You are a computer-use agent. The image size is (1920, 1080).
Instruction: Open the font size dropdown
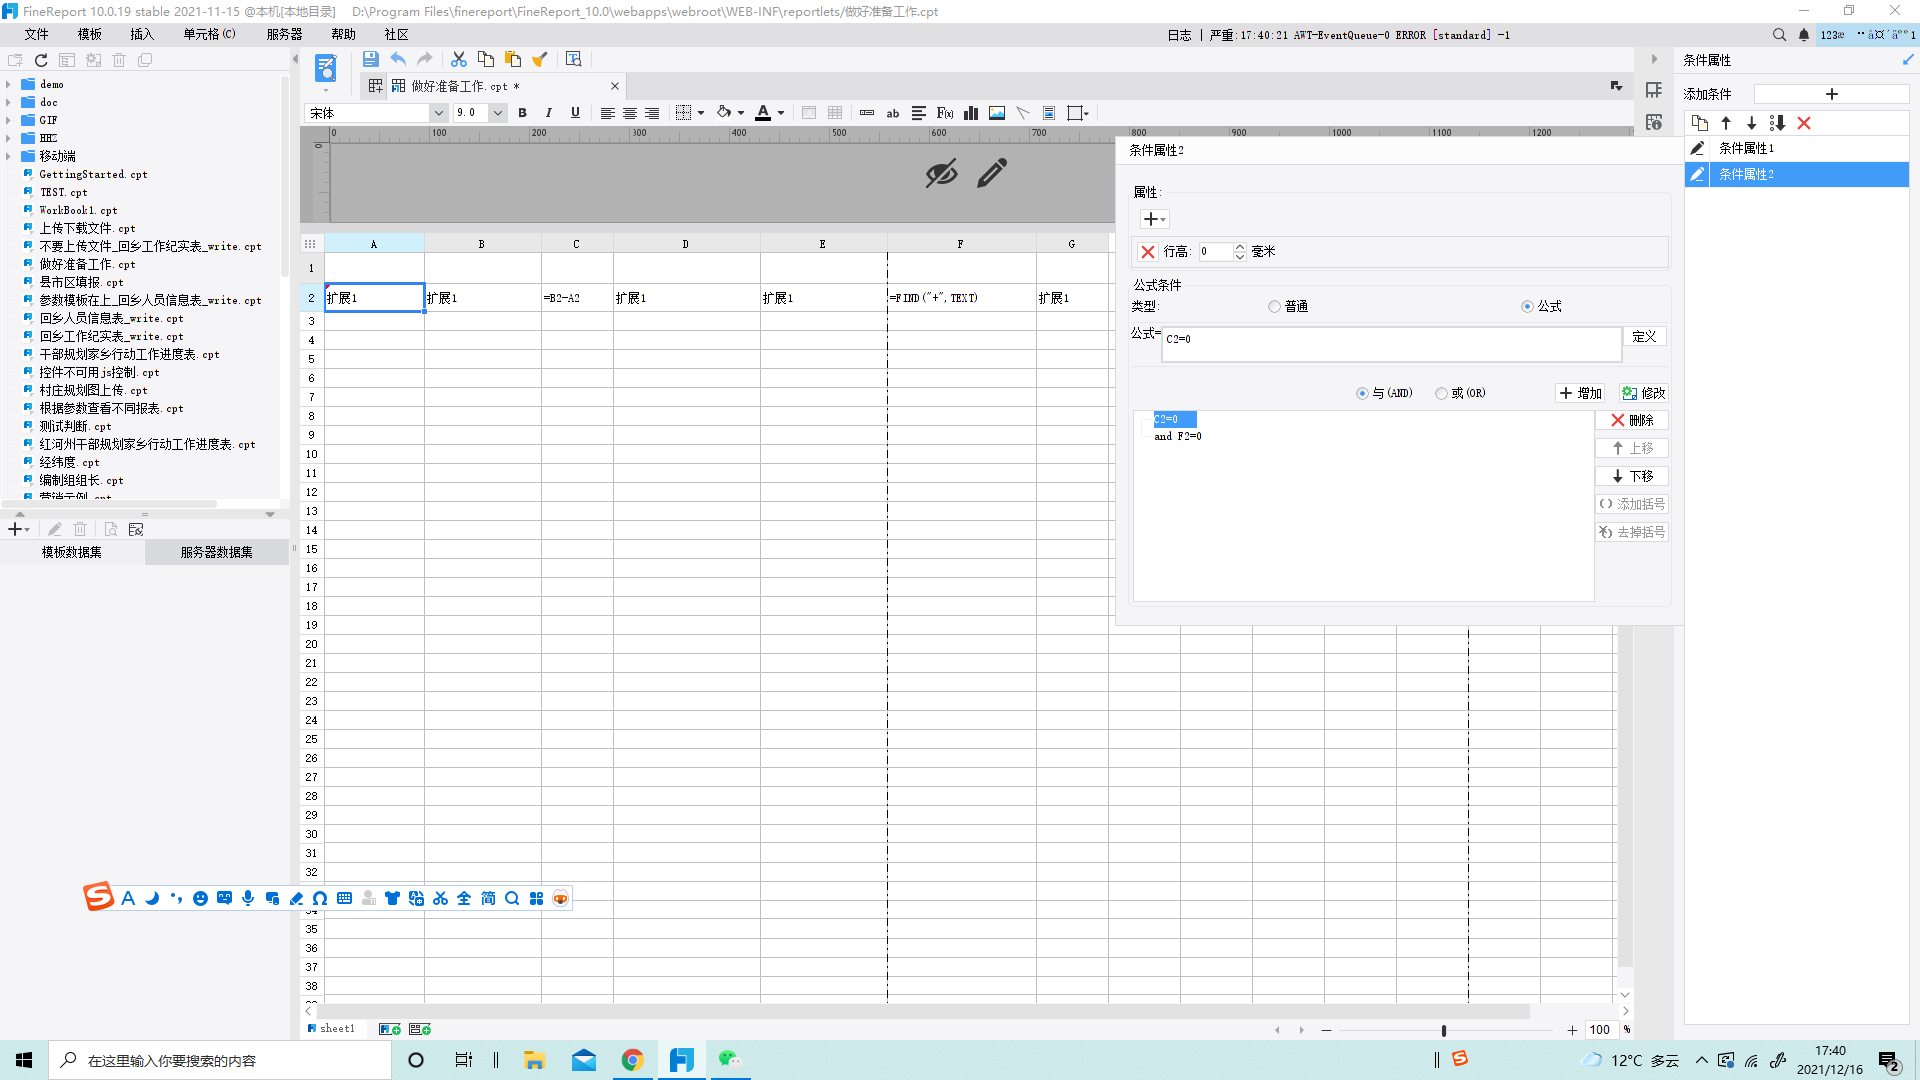click(x=497, y=113)
